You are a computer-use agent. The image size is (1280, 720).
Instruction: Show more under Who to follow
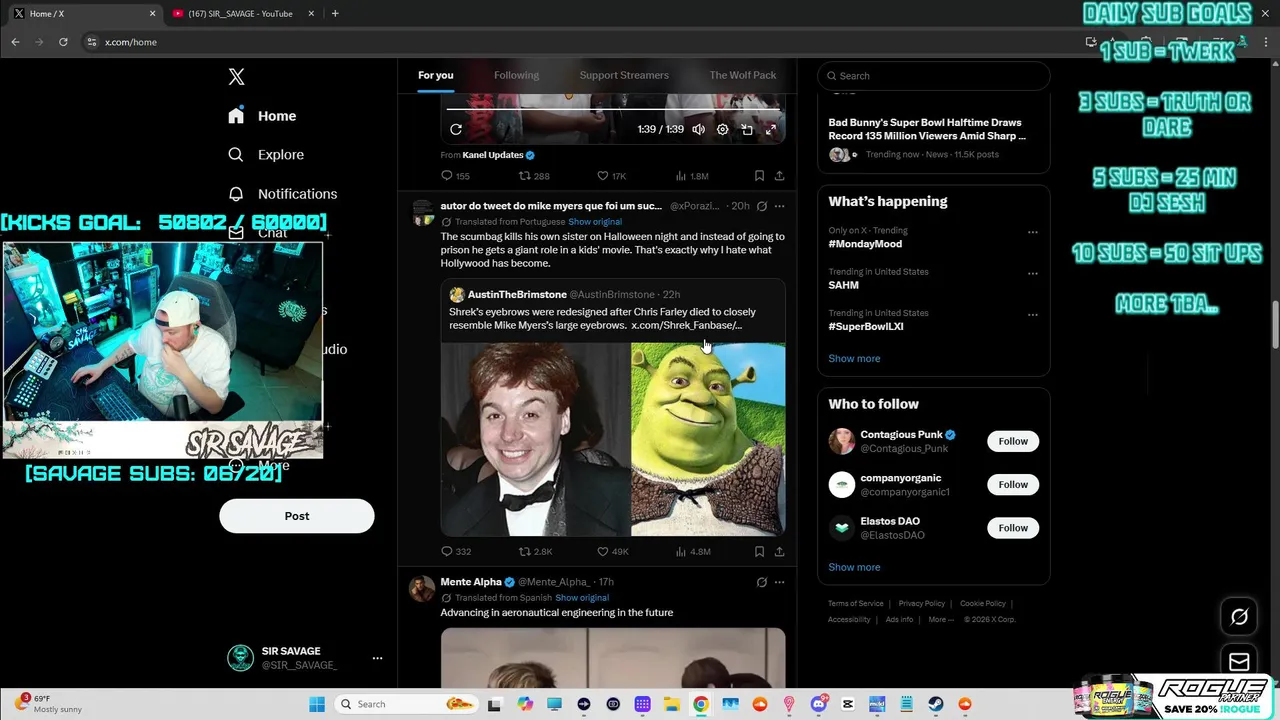pyautogui.click(x=854, y=567)
